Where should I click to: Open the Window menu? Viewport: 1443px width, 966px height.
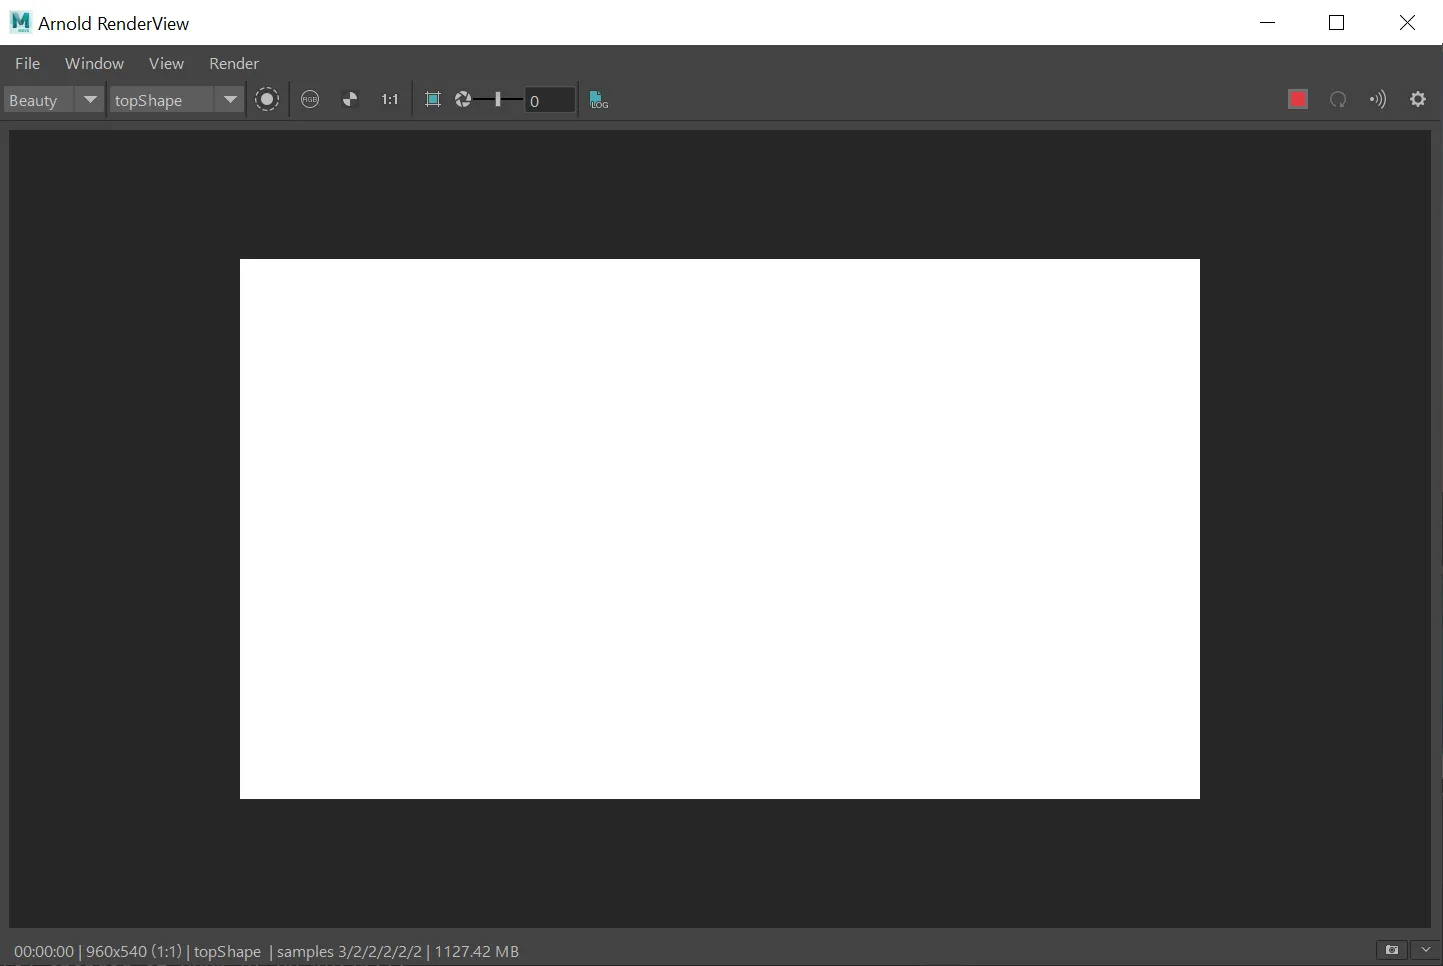94,63
